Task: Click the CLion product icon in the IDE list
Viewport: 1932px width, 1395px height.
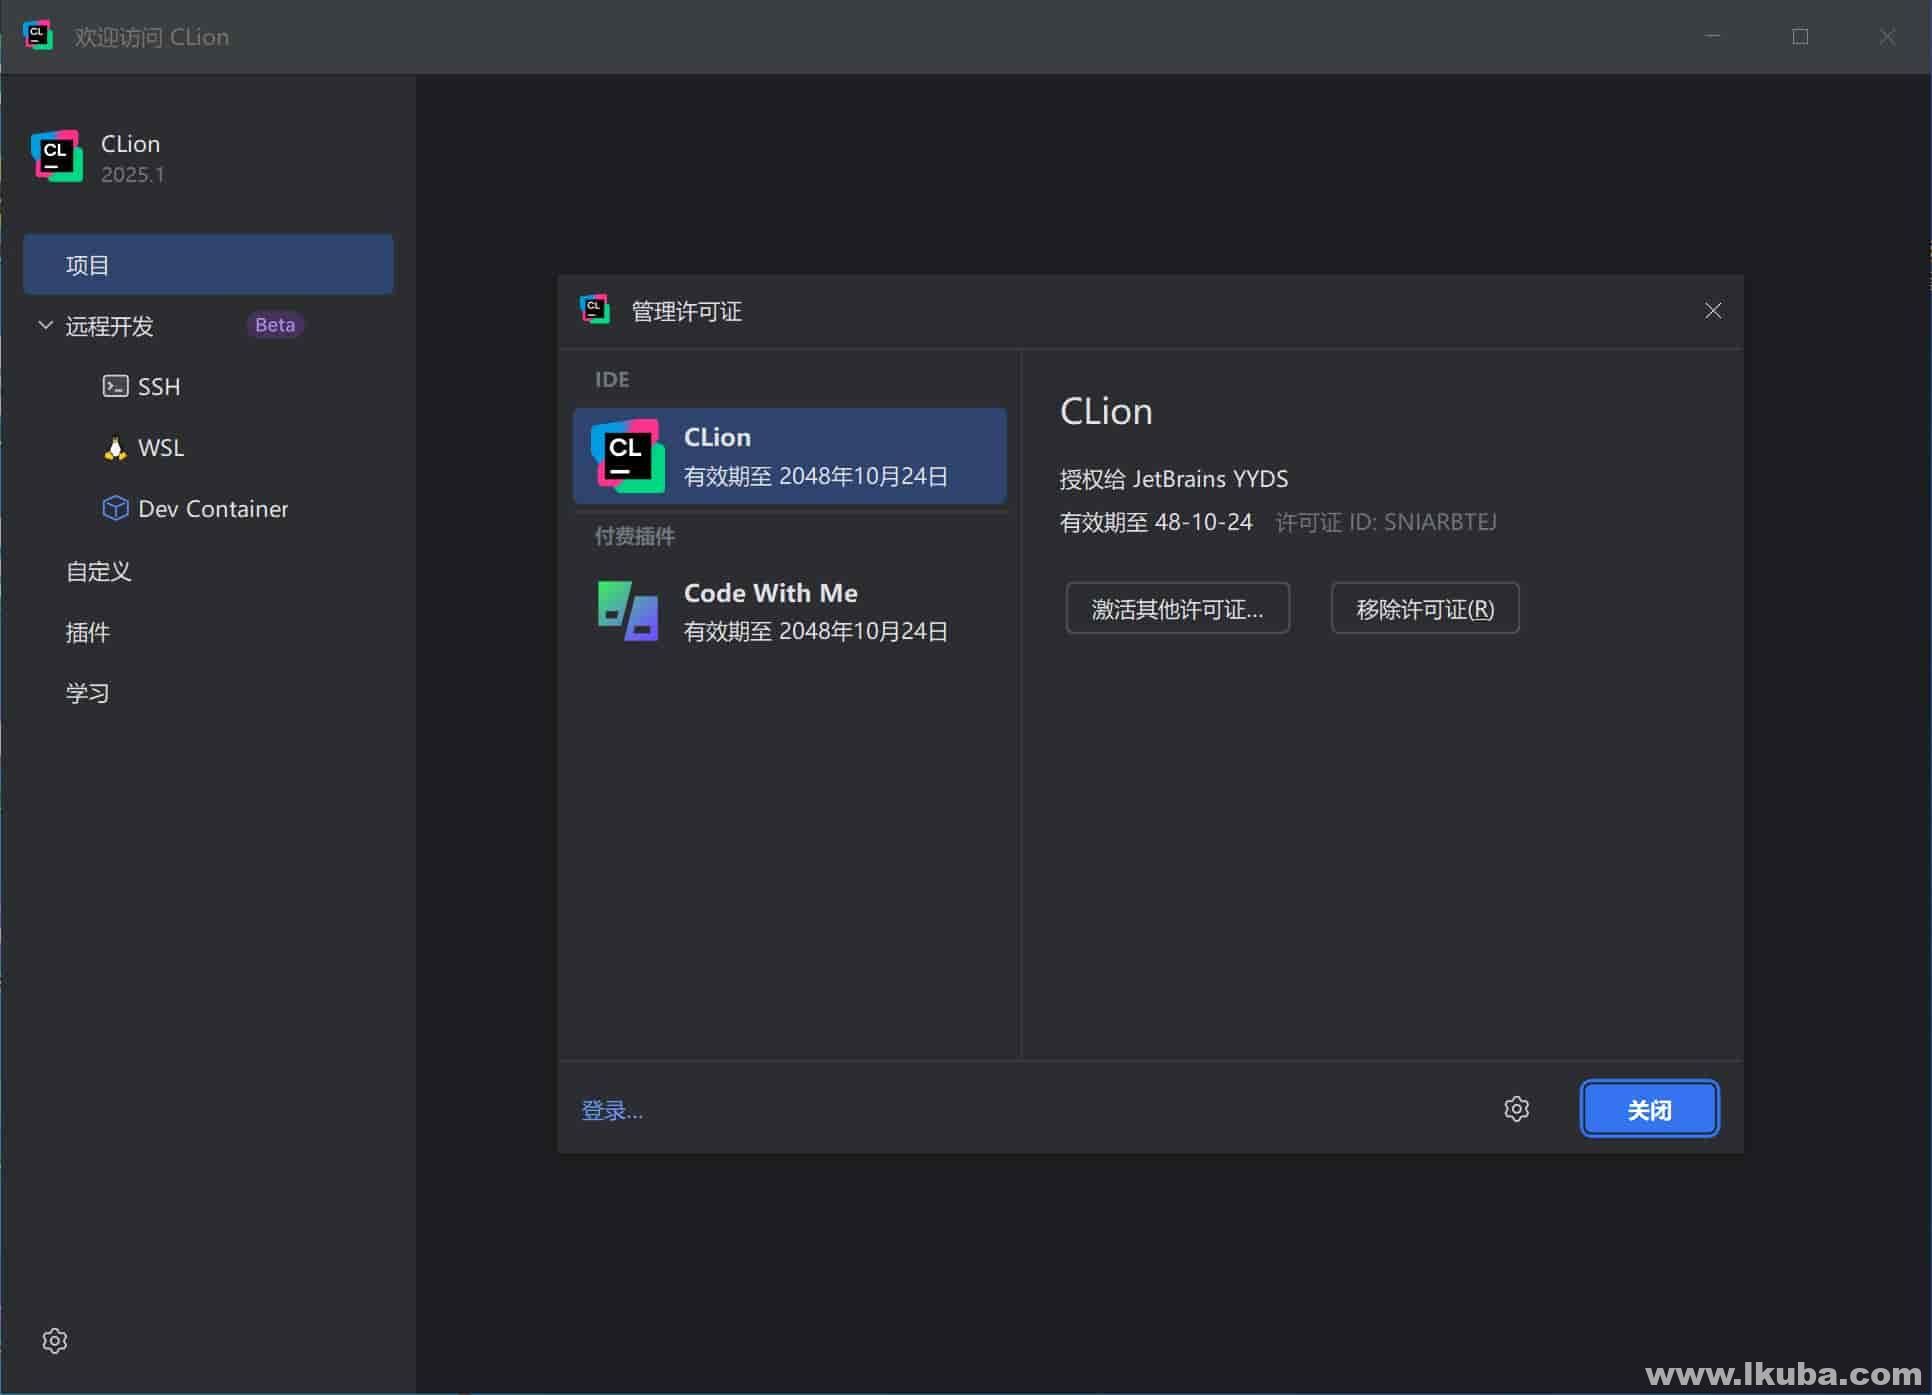Action: tap(628, 456)
